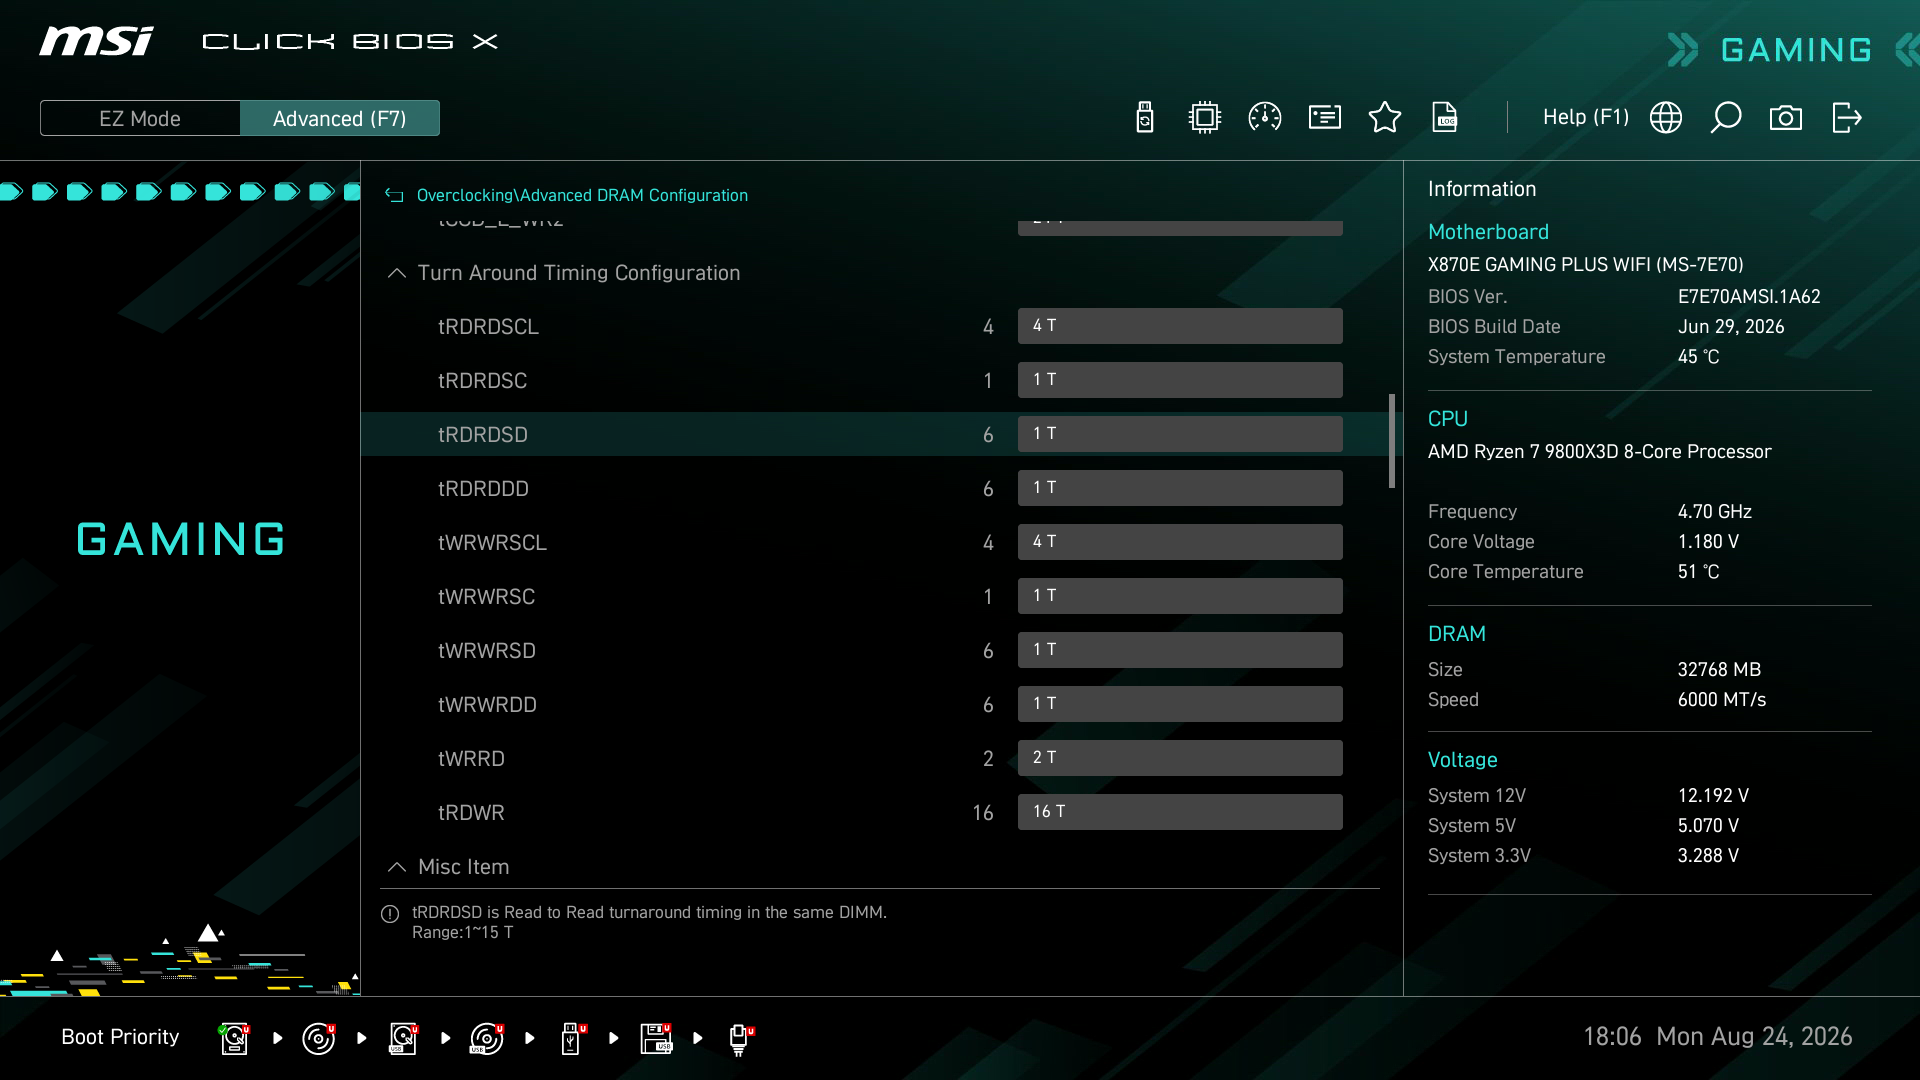This screenshot has height=1080, width=1920.
Task: Select the highlighted tRDRDSD row label
Action: pyautogui.click(x=482, y=435)
